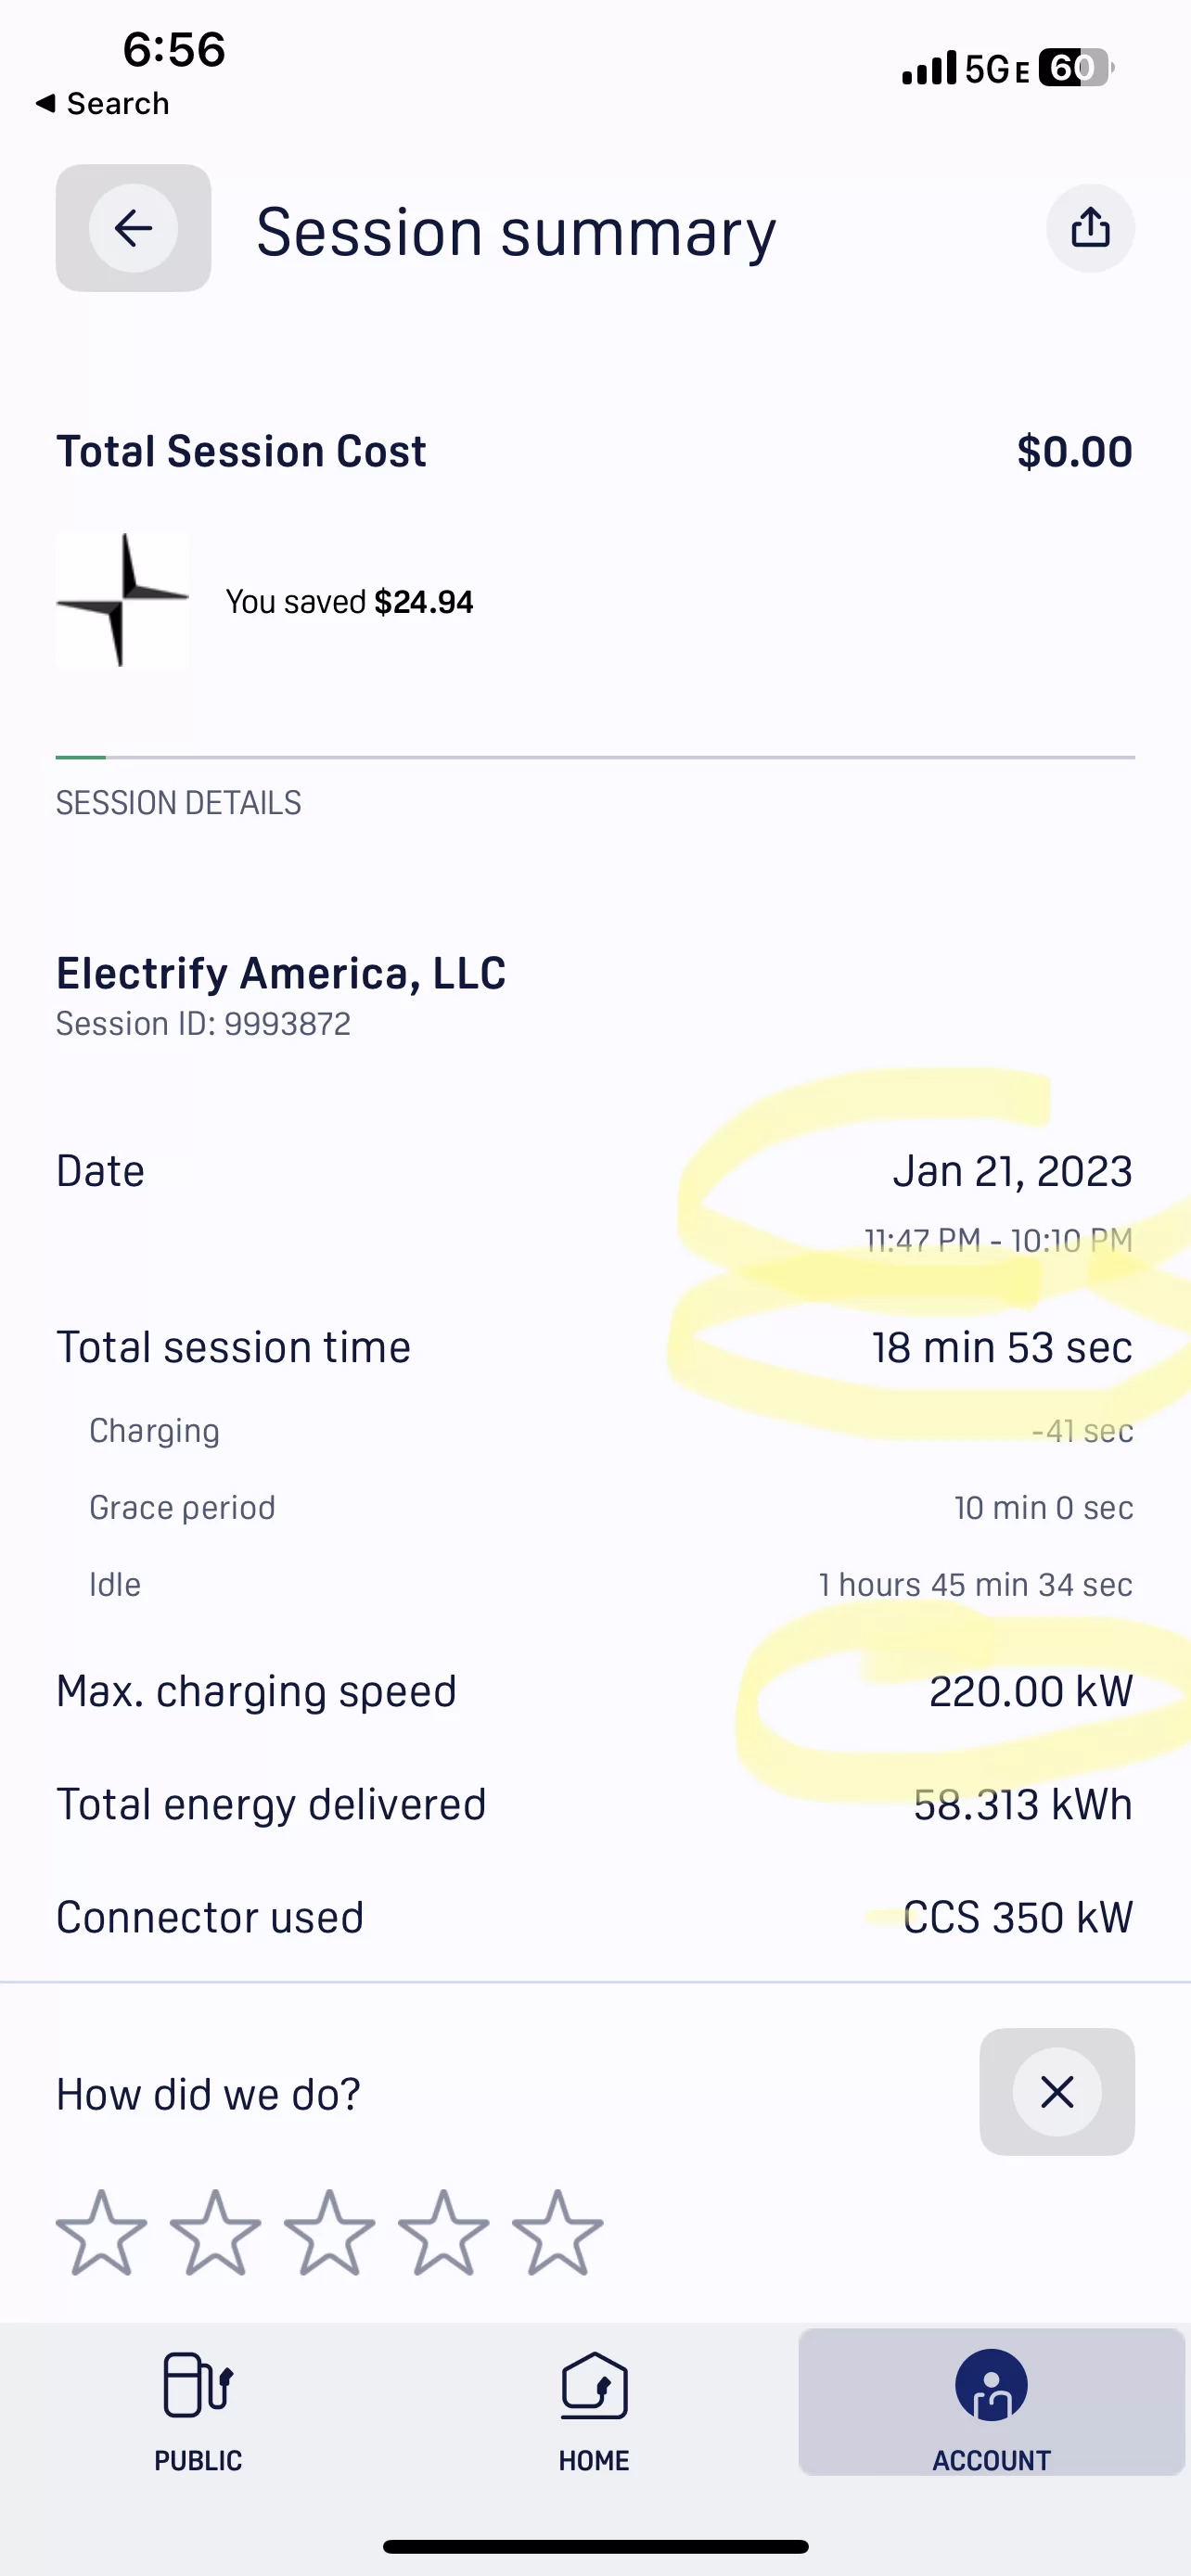Rate the session five stars
Viewport: 1191px width, 2576px height.
[x=558, y=2232]
